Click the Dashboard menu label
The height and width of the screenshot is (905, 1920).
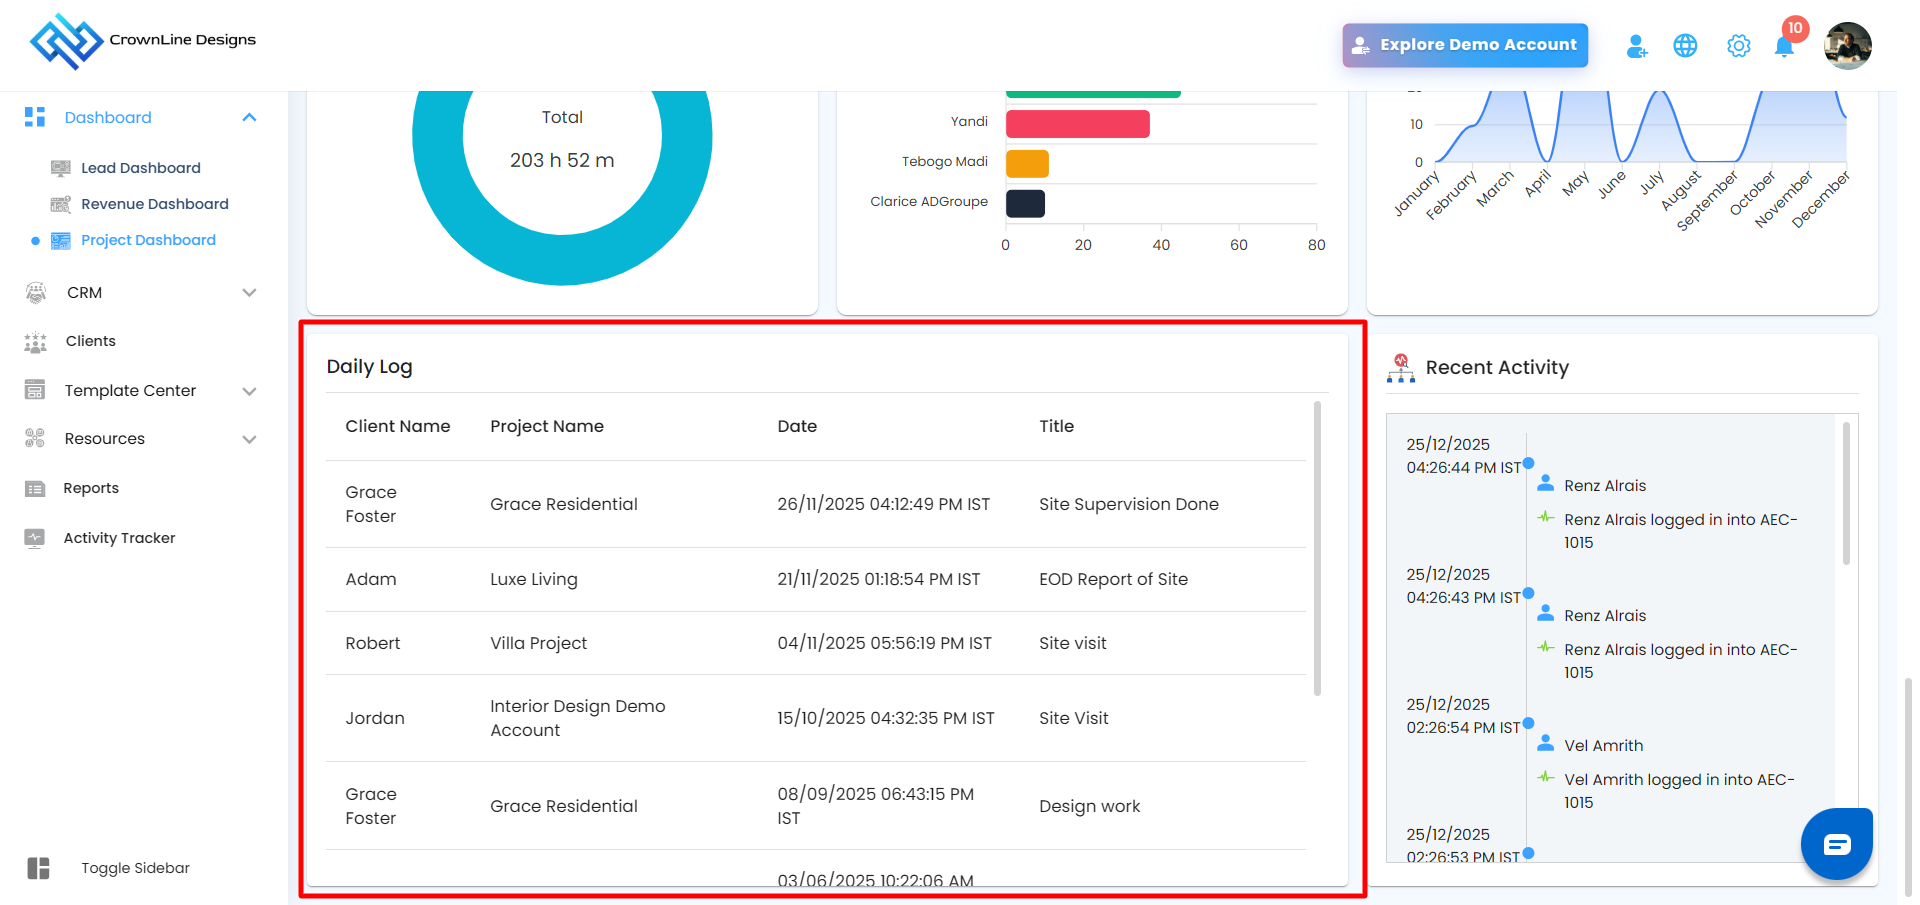108,117
